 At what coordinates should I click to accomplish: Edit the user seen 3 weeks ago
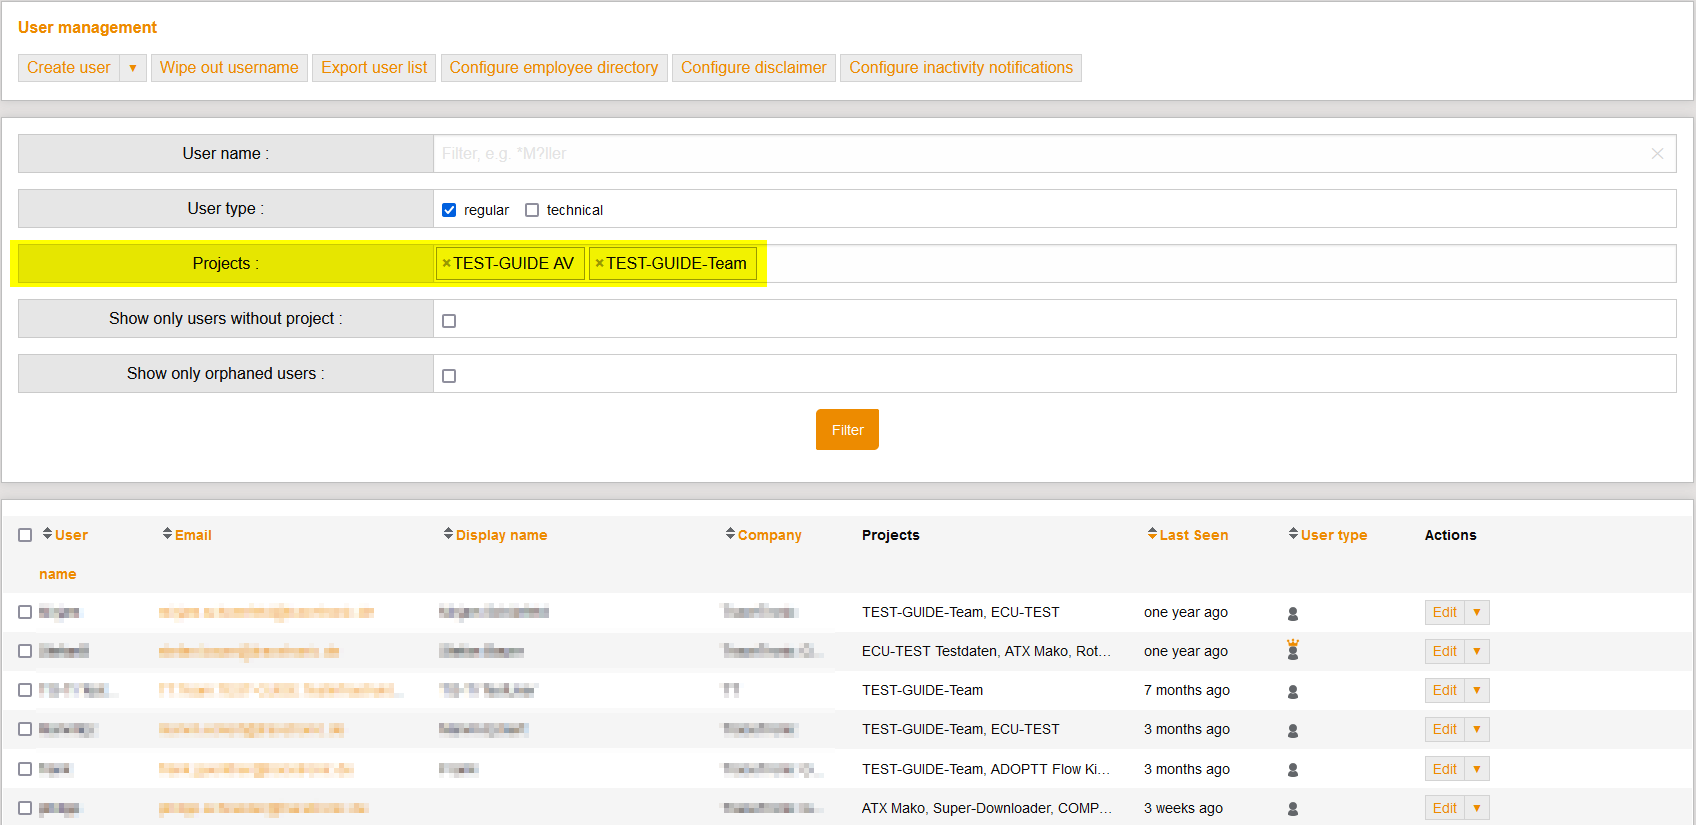[x=1445, y=808]
